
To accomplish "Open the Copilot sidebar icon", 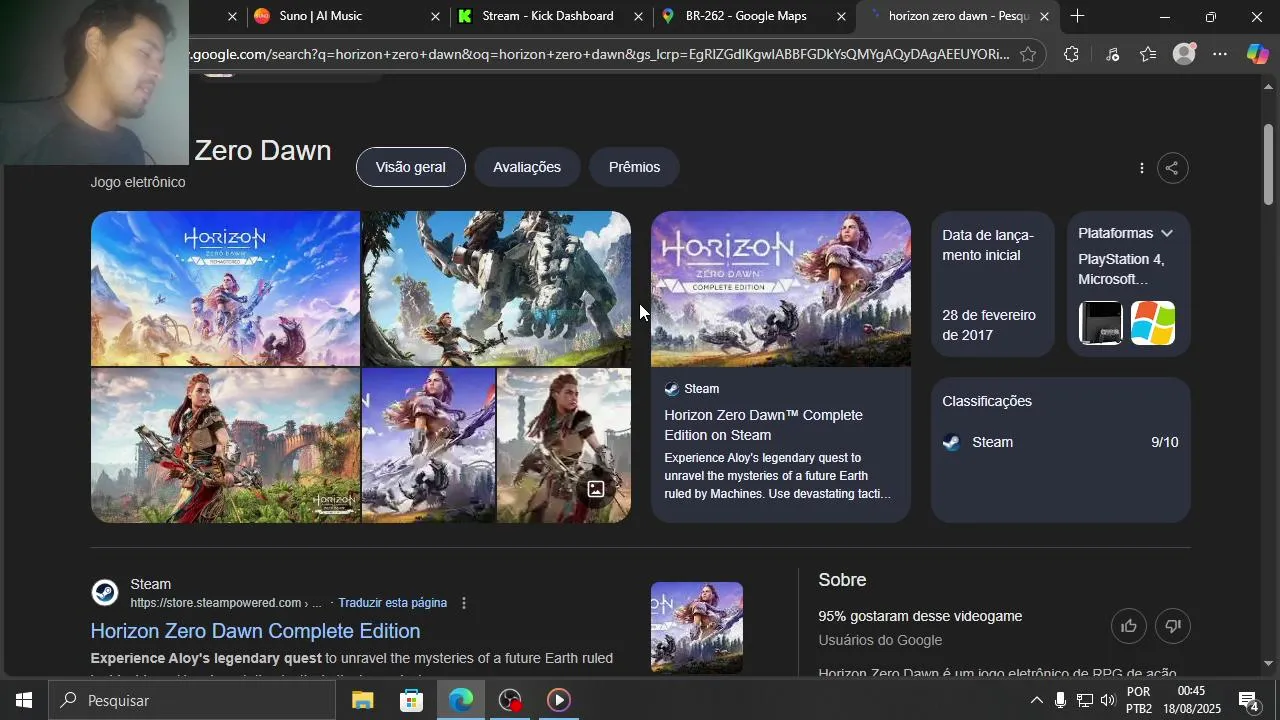I will tap(1257, 54).
